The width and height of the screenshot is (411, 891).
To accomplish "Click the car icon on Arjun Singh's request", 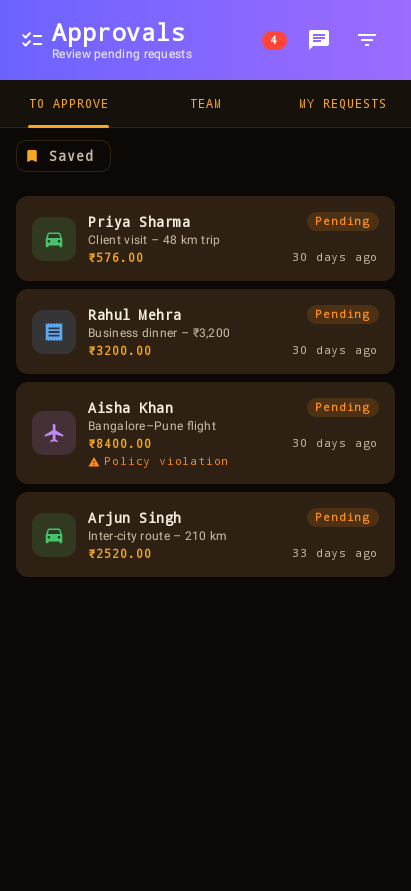I will pos(54,535).
